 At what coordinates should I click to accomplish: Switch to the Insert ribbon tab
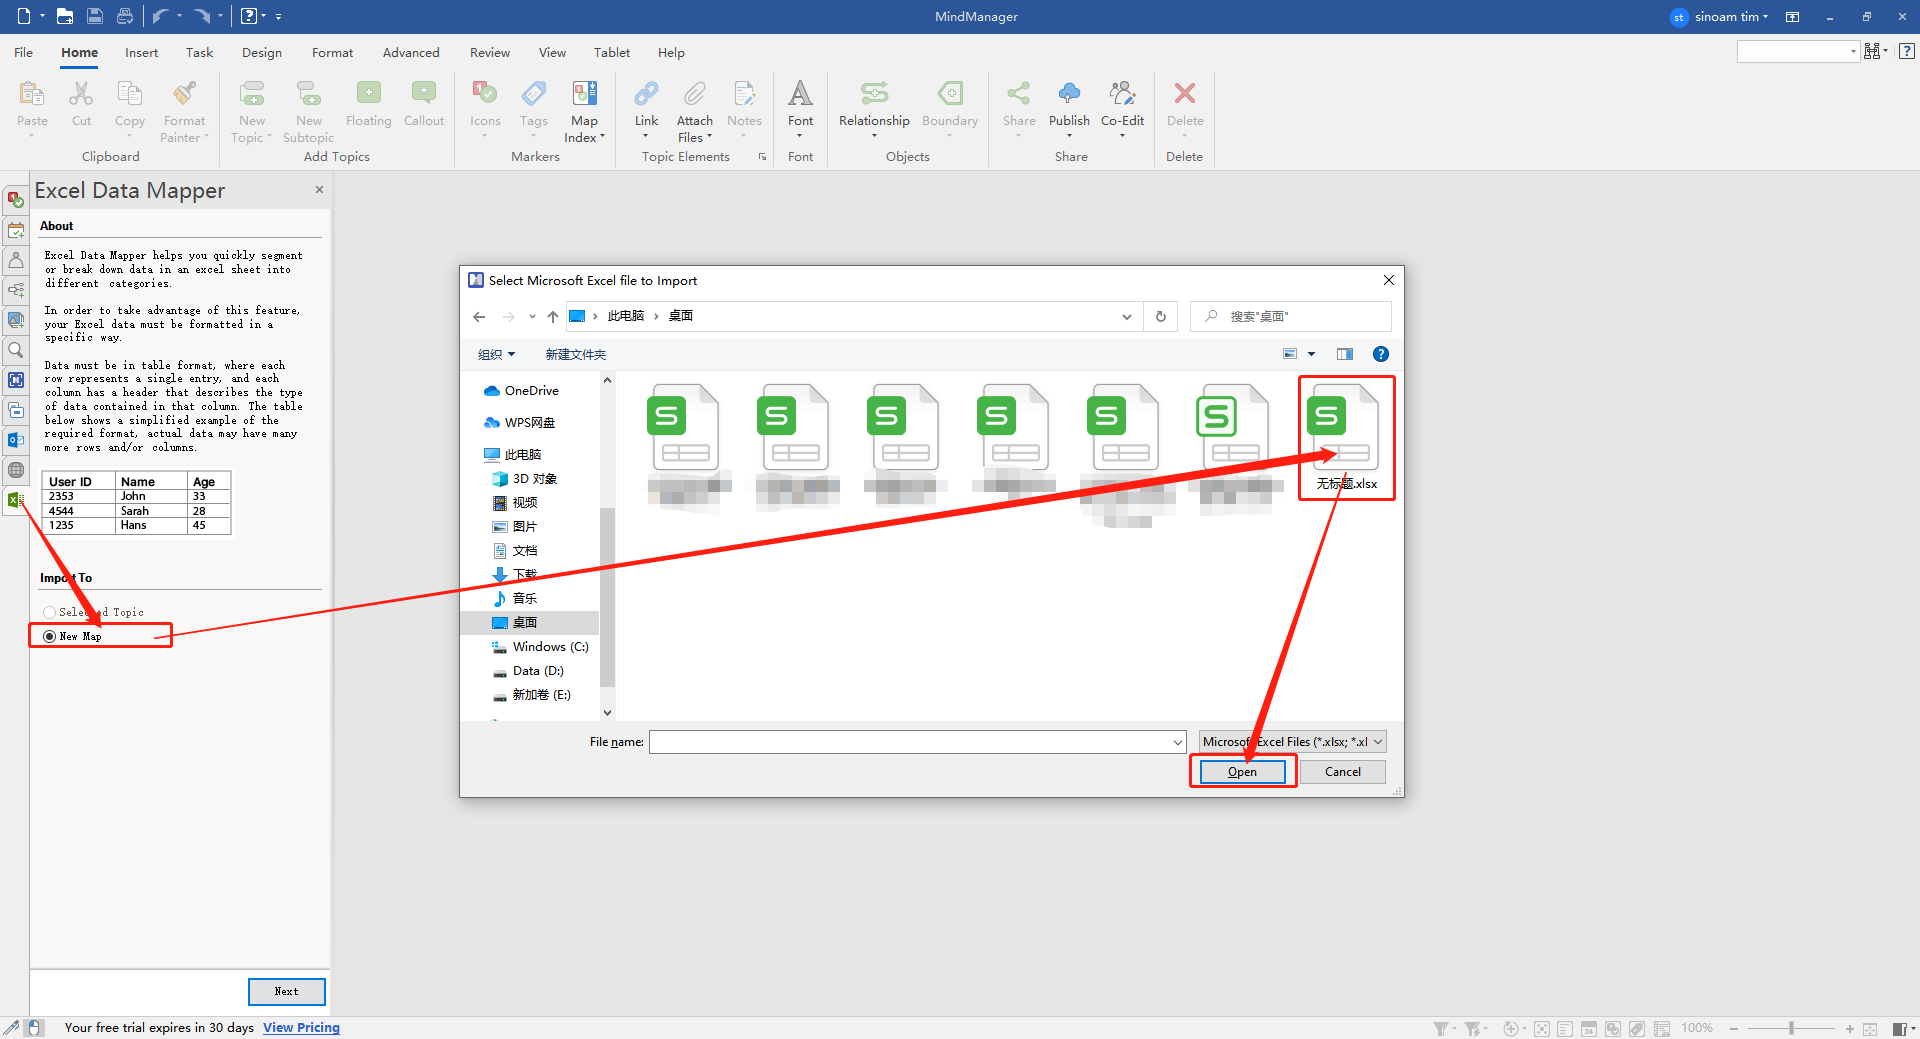coord(141,52)
